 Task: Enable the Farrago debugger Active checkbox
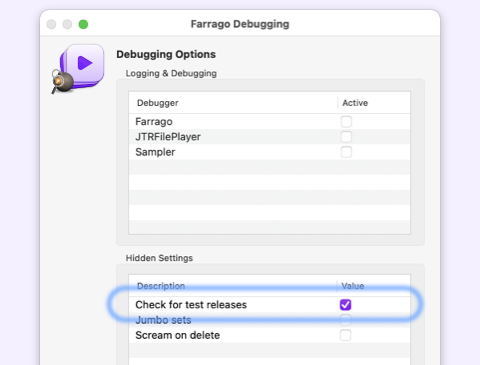click(346, 122)
